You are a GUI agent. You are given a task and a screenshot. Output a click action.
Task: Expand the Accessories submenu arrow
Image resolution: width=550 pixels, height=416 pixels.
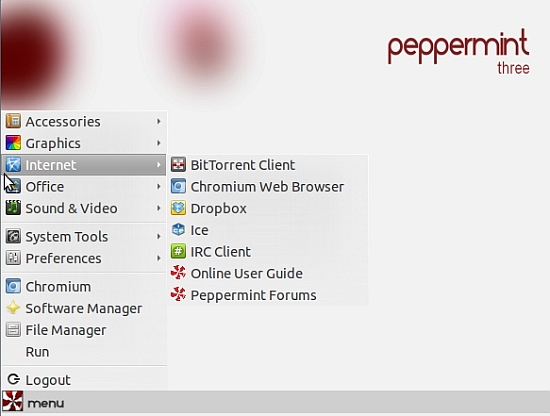click(x=159, y=121)
